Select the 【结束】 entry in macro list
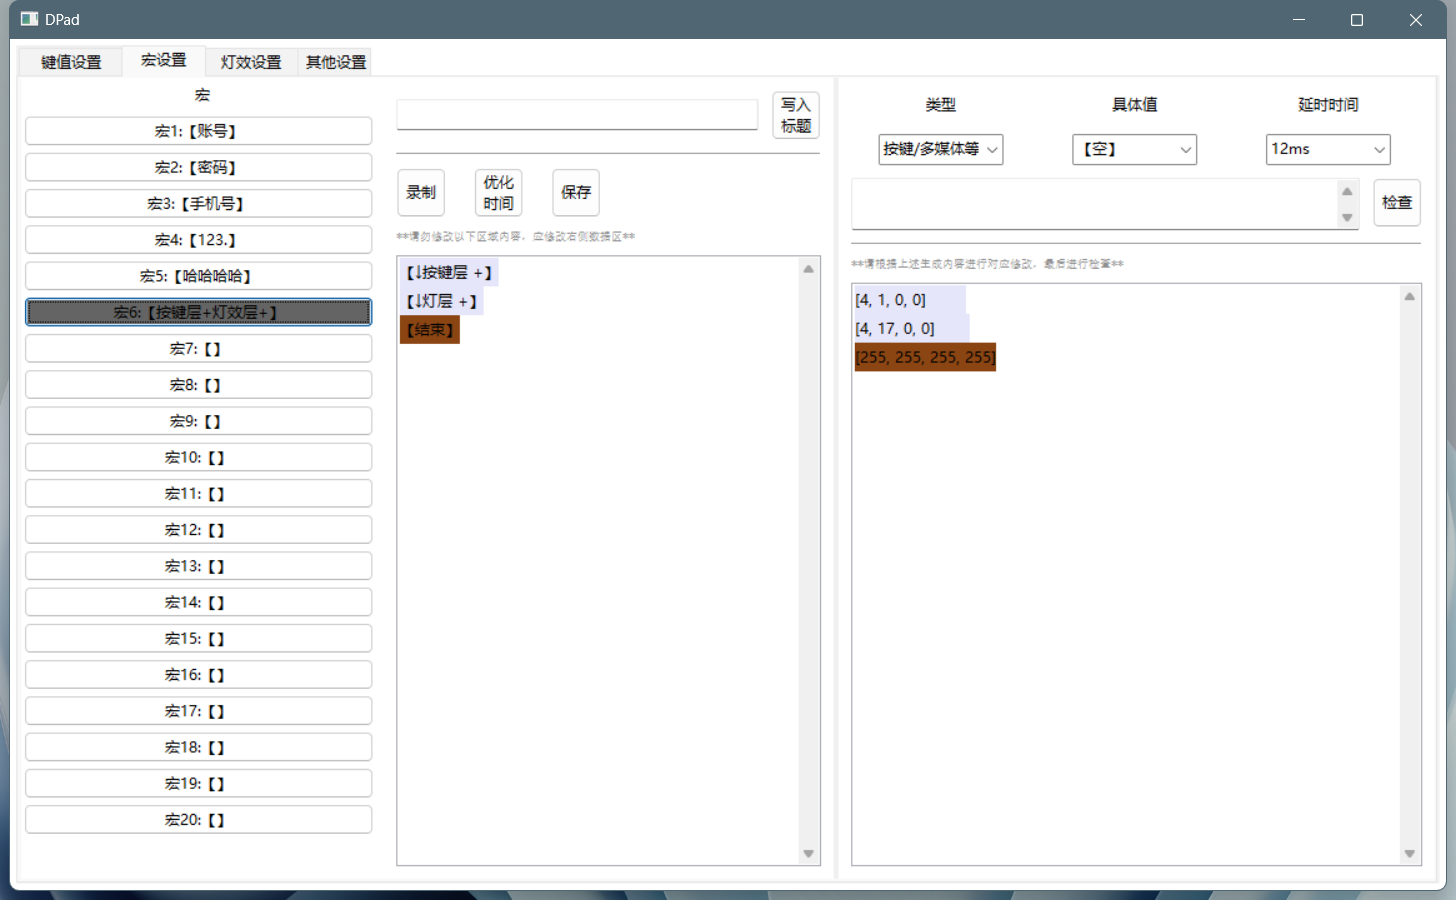 coord(430,330)
